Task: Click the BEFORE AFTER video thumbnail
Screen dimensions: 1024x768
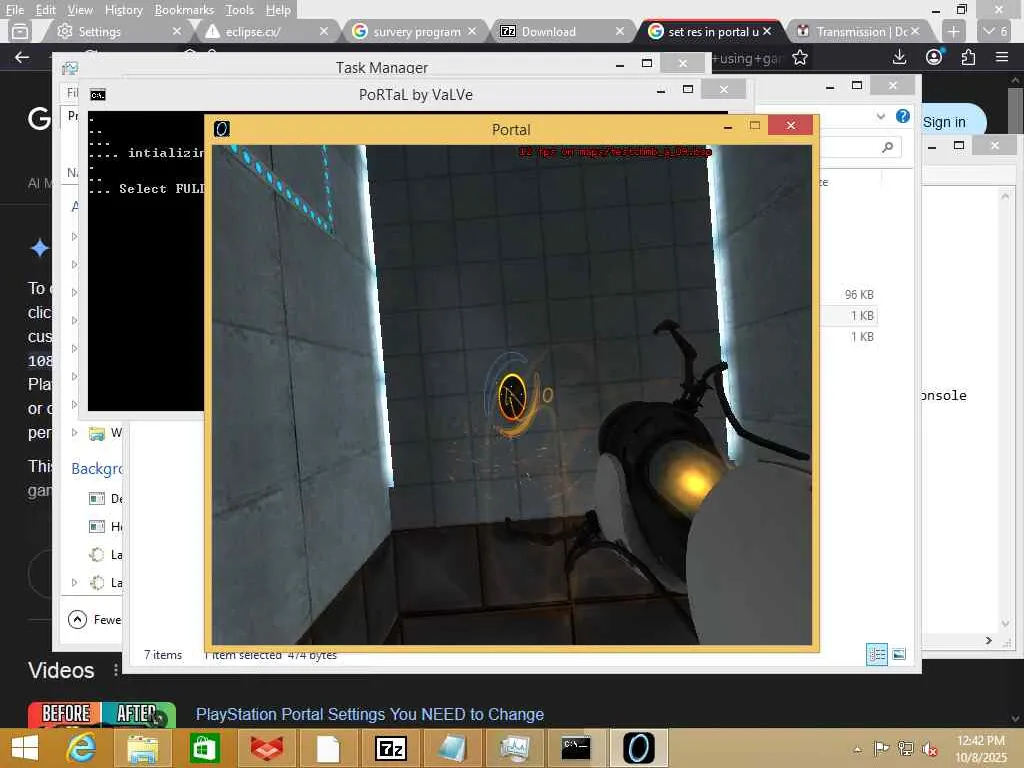Action: coord(102,714)
